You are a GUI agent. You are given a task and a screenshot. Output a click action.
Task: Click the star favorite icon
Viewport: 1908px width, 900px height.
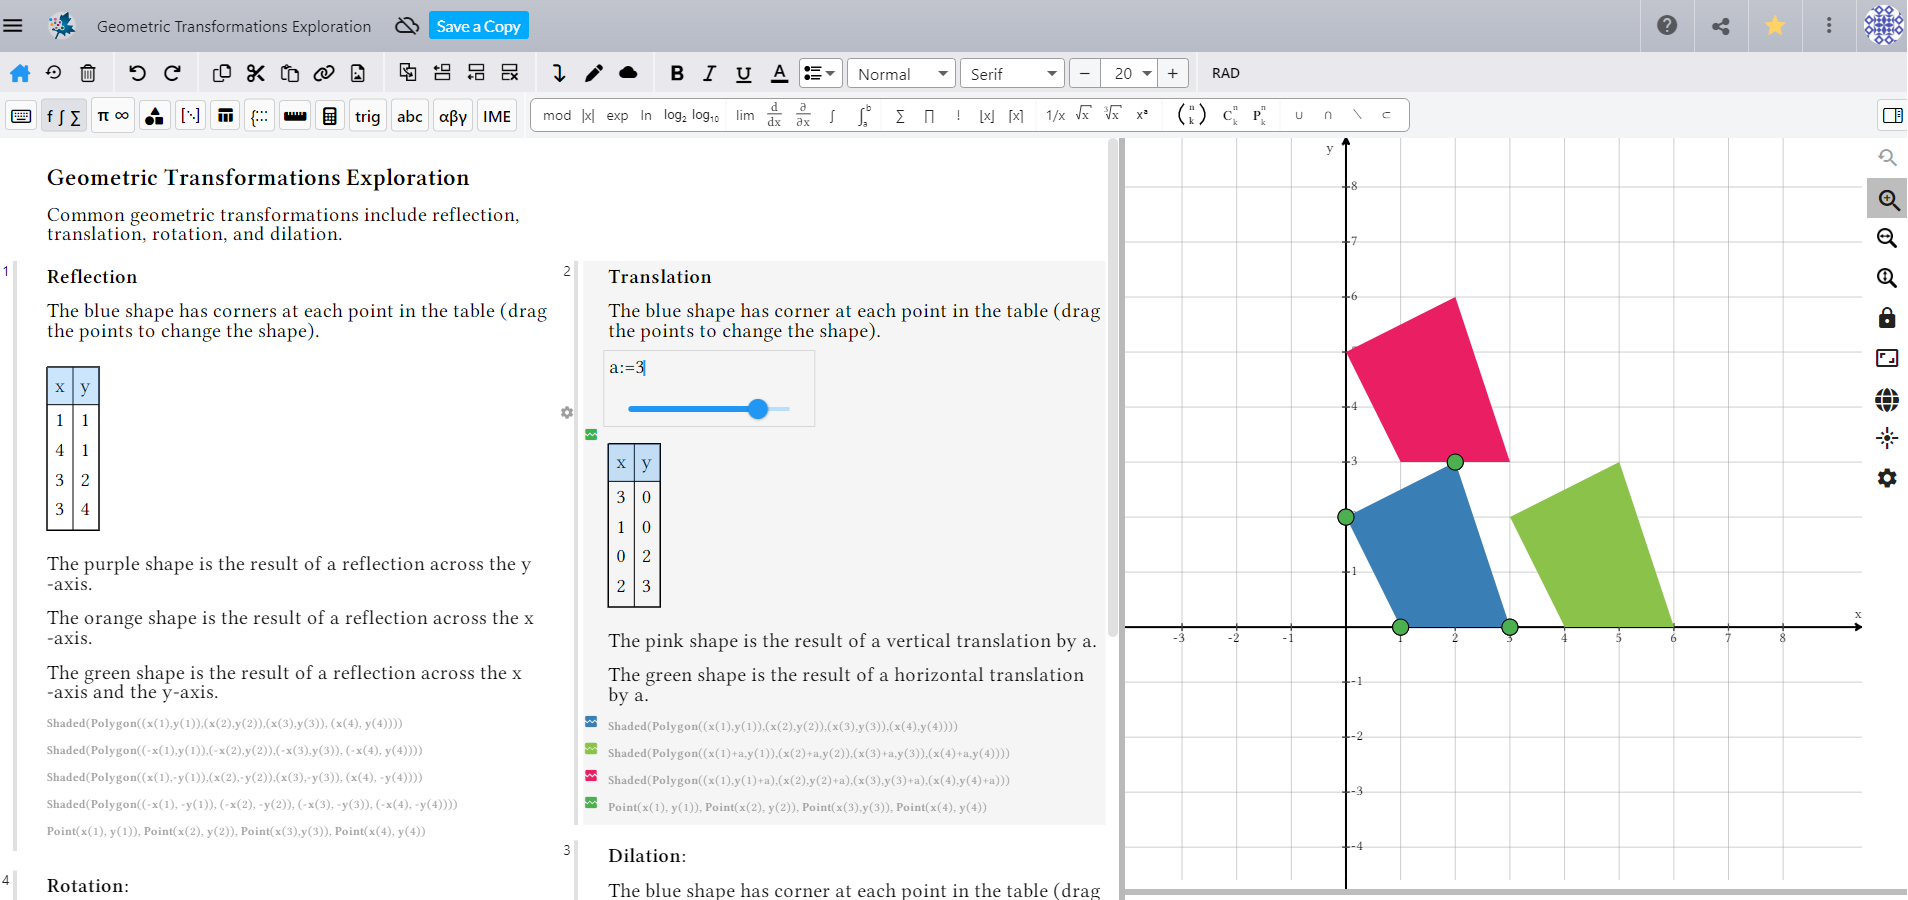pyautogui.click(x=1774, y=26)
